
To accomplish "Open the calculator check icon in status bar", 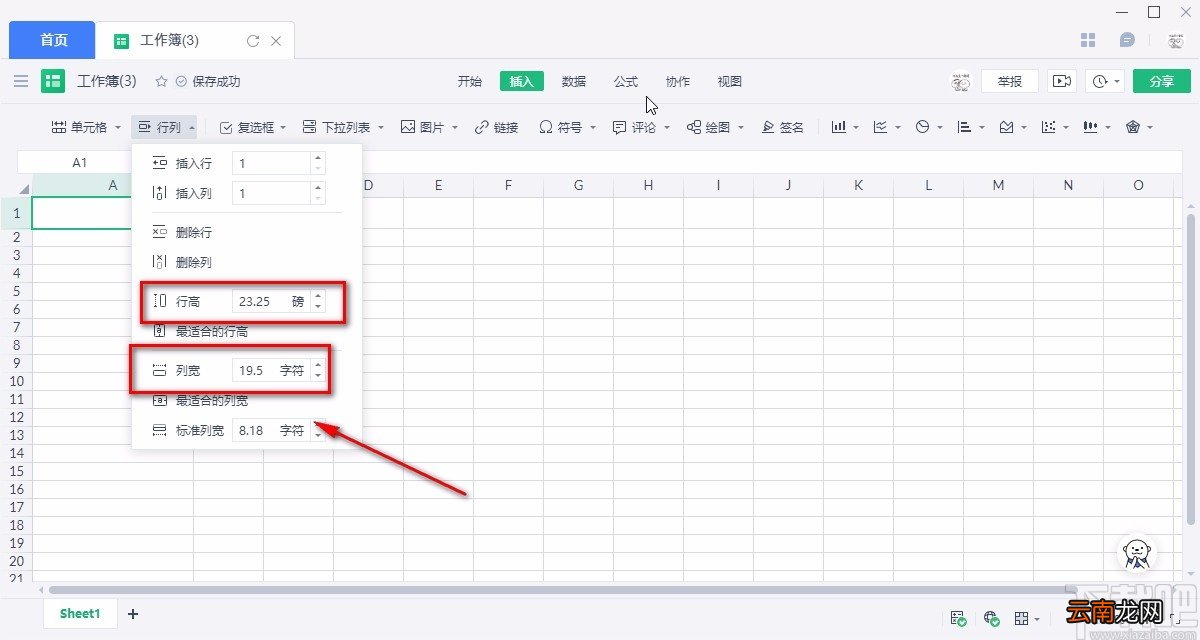I will click(958, 618).
